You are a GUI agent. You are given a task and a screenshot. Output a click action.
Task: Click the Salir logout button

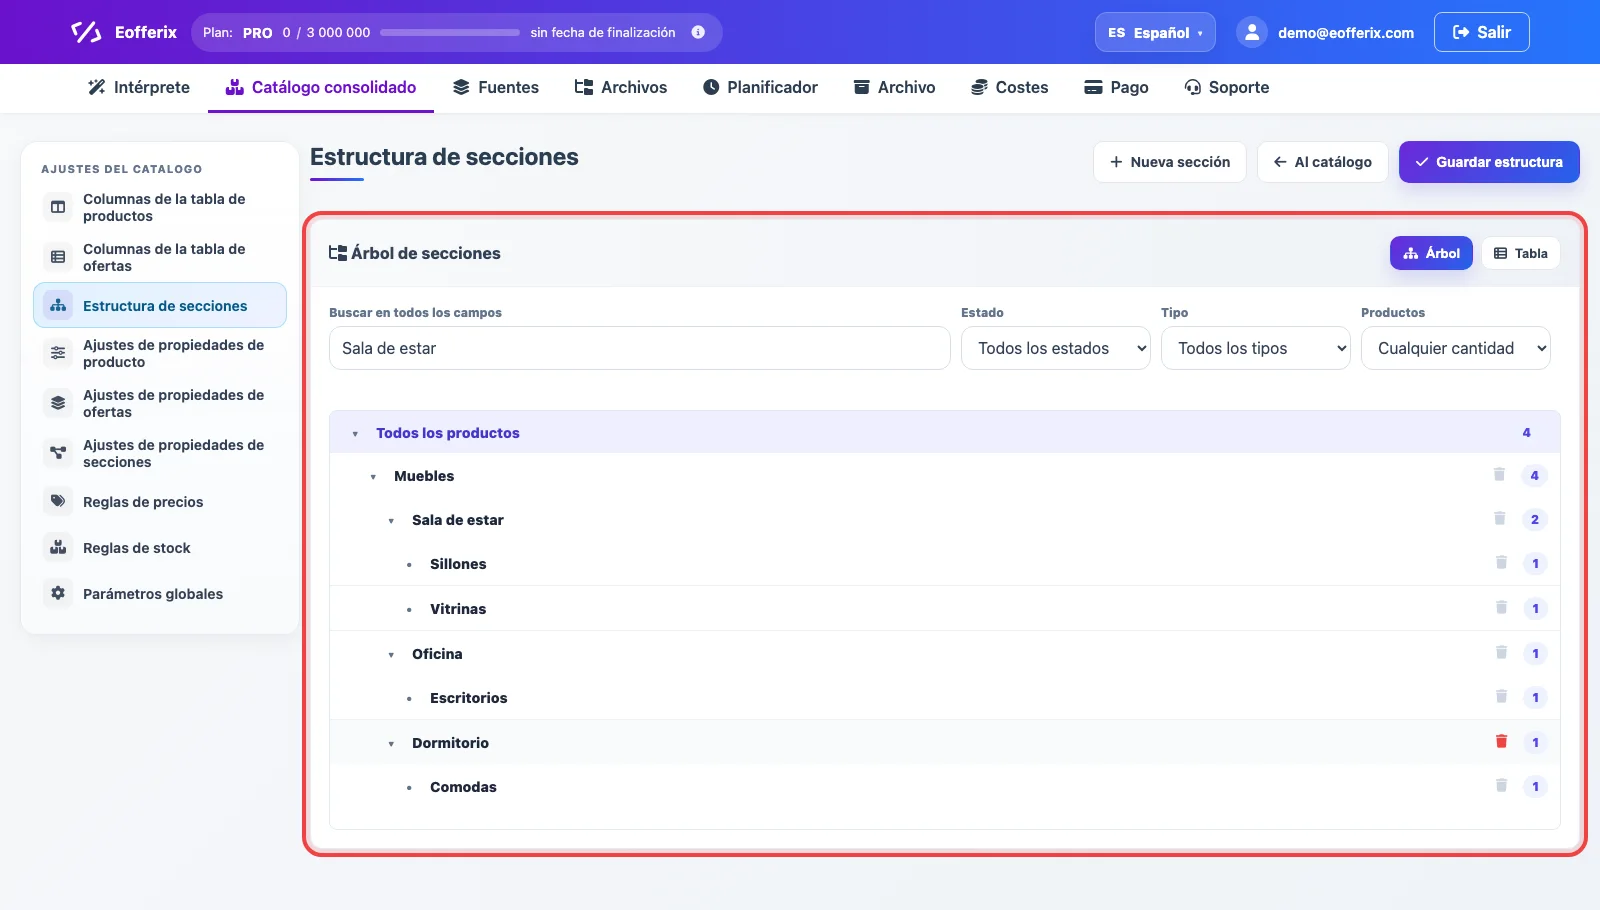click(1481, 32)
